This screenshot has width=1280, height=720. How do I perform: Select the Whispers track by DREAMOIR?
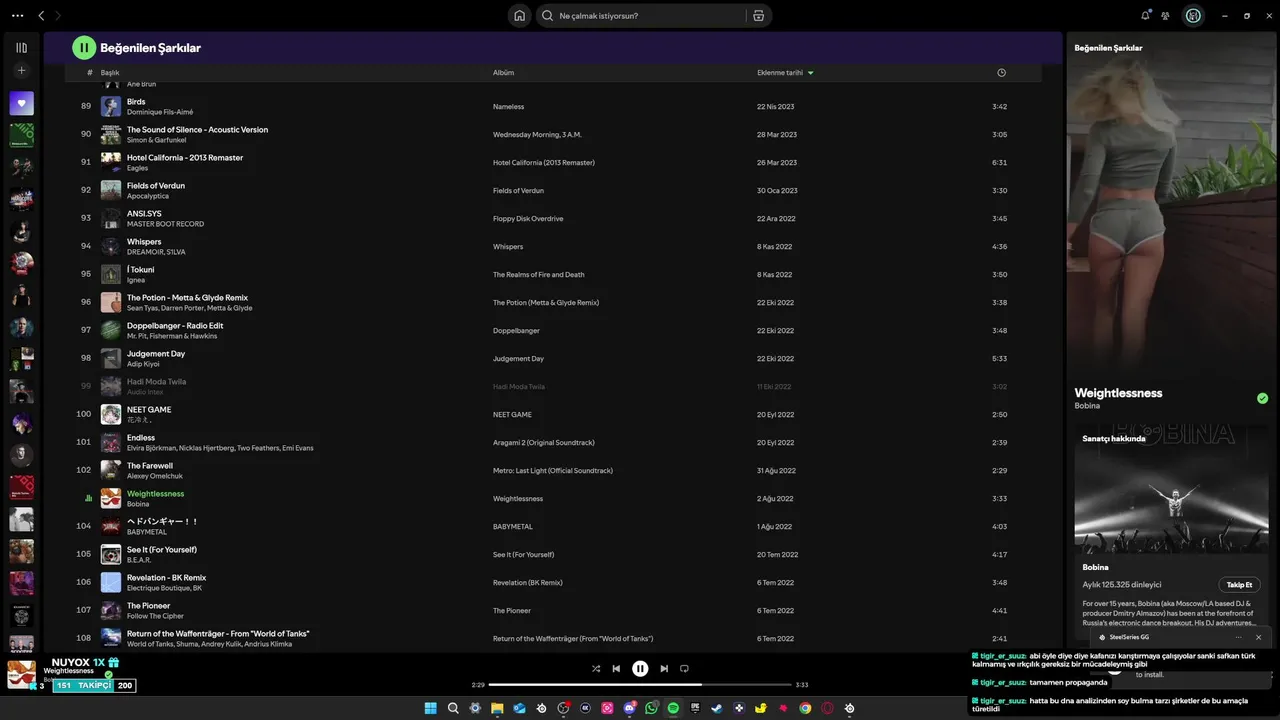144,242
